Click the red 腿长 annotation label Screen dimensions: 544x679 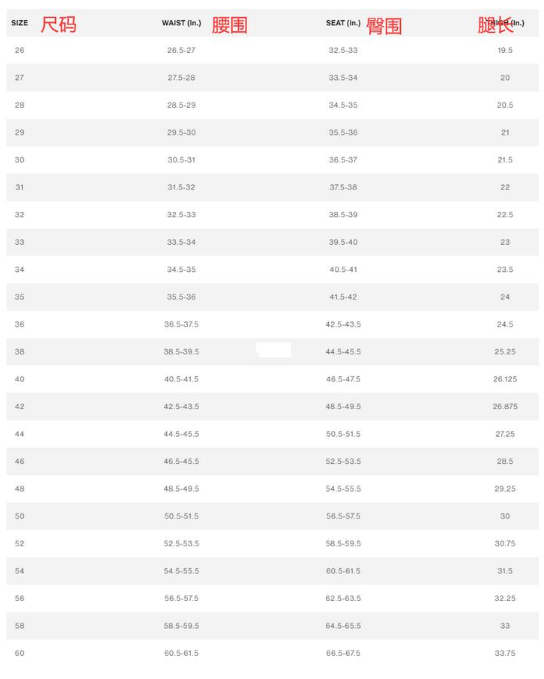click(495, 25)
